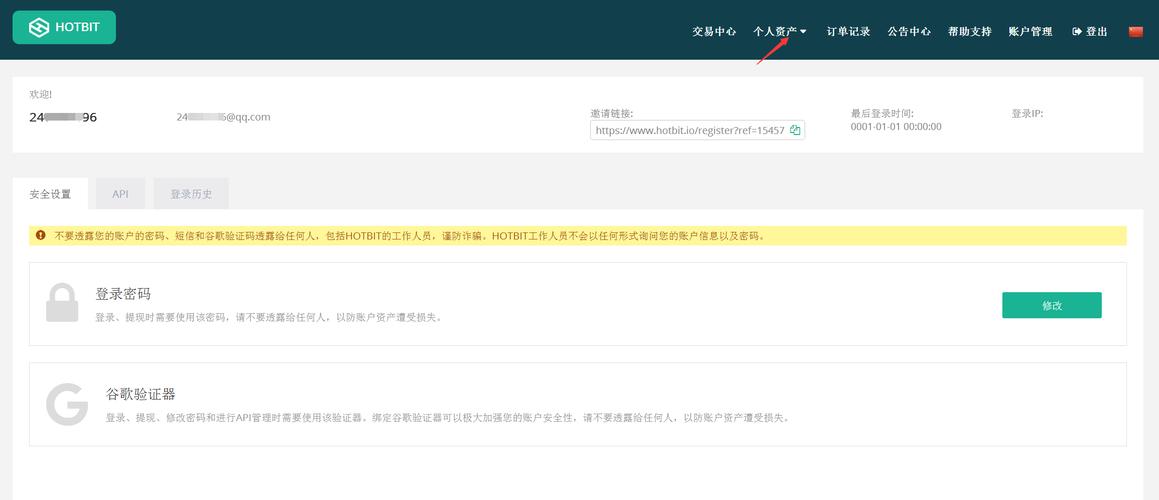
Task: Open the 公告中心 menu item
Action: click(x=909, y=31)
